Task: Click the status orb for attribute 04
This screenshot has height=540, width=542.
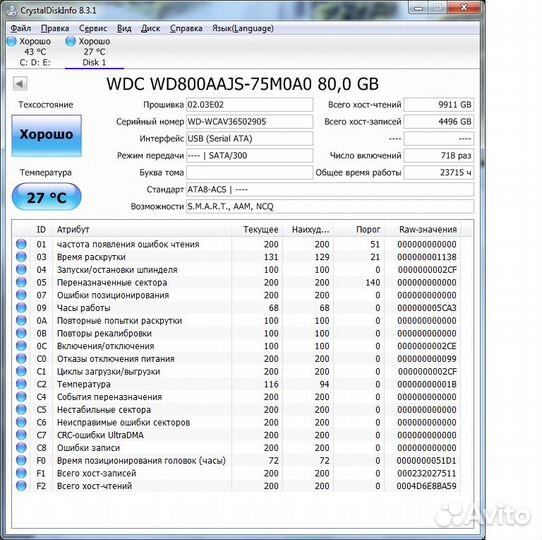Action: [21, 269]
